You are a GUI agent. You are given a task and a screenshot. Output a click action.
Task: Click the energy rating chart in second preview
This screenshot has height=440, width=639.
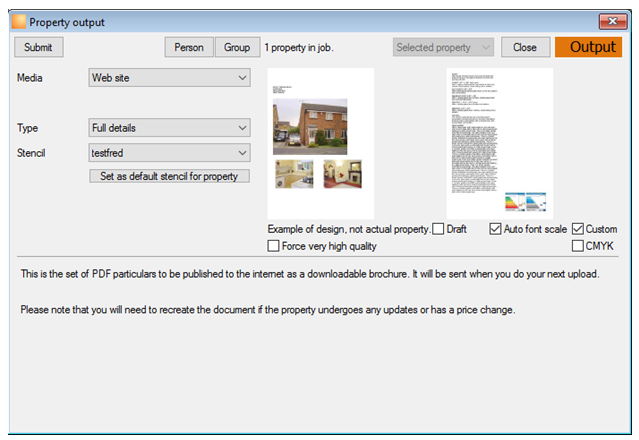click(525, 202)
